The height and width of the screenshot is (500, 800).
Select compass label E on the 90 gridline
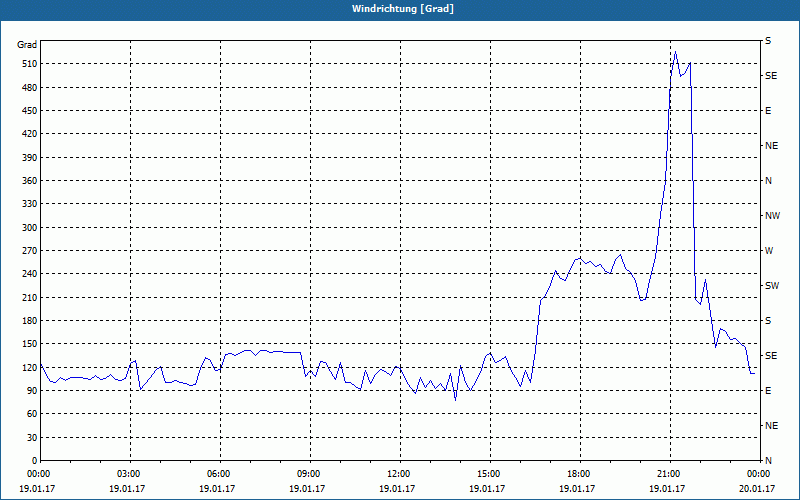pos(768,391)
